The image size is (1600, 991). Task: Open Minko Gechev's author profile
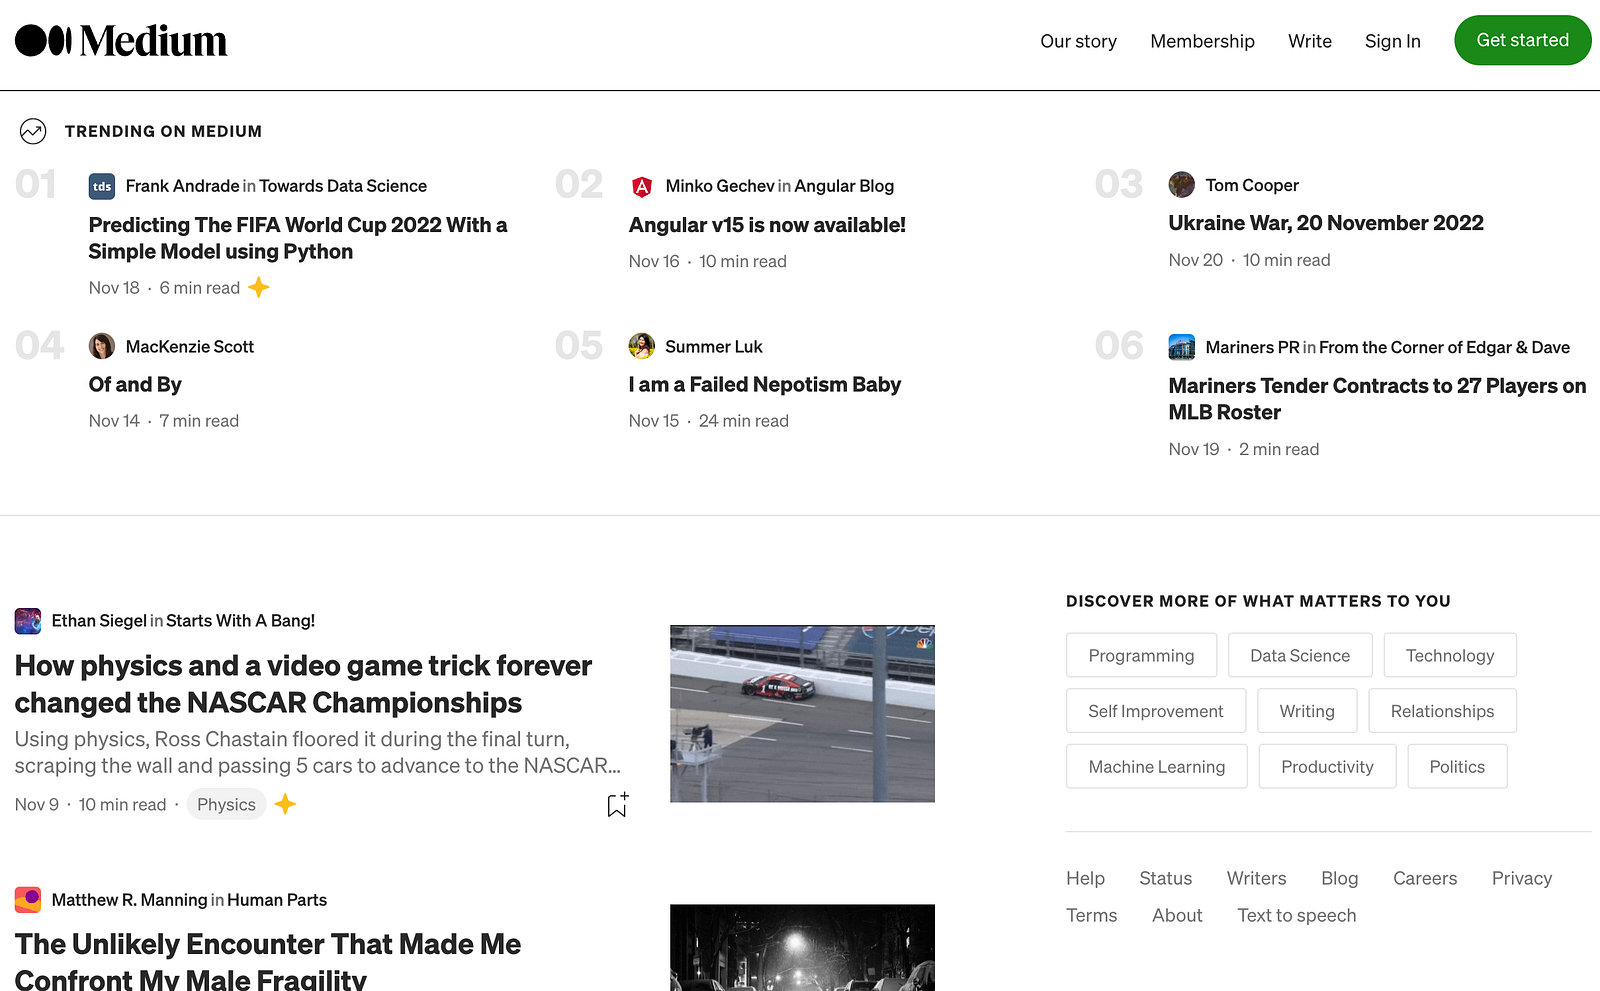pos(720,186)
